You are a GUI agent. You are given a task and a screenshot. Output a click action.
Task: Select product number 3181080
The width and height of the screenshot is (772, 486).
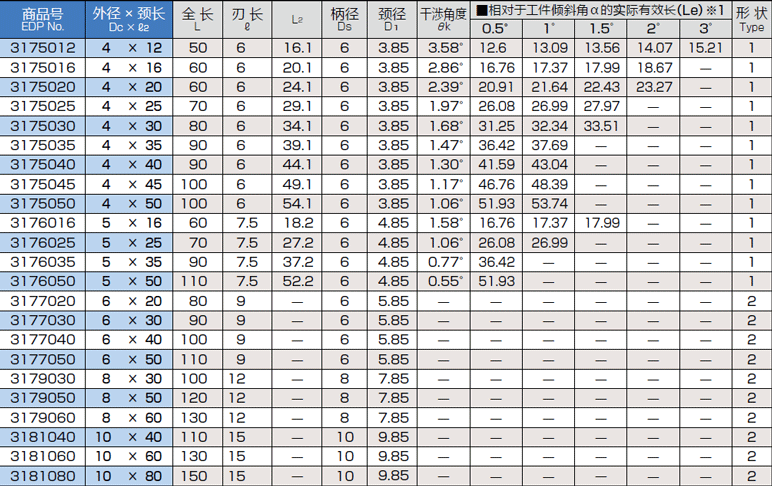tap(43, 476)
